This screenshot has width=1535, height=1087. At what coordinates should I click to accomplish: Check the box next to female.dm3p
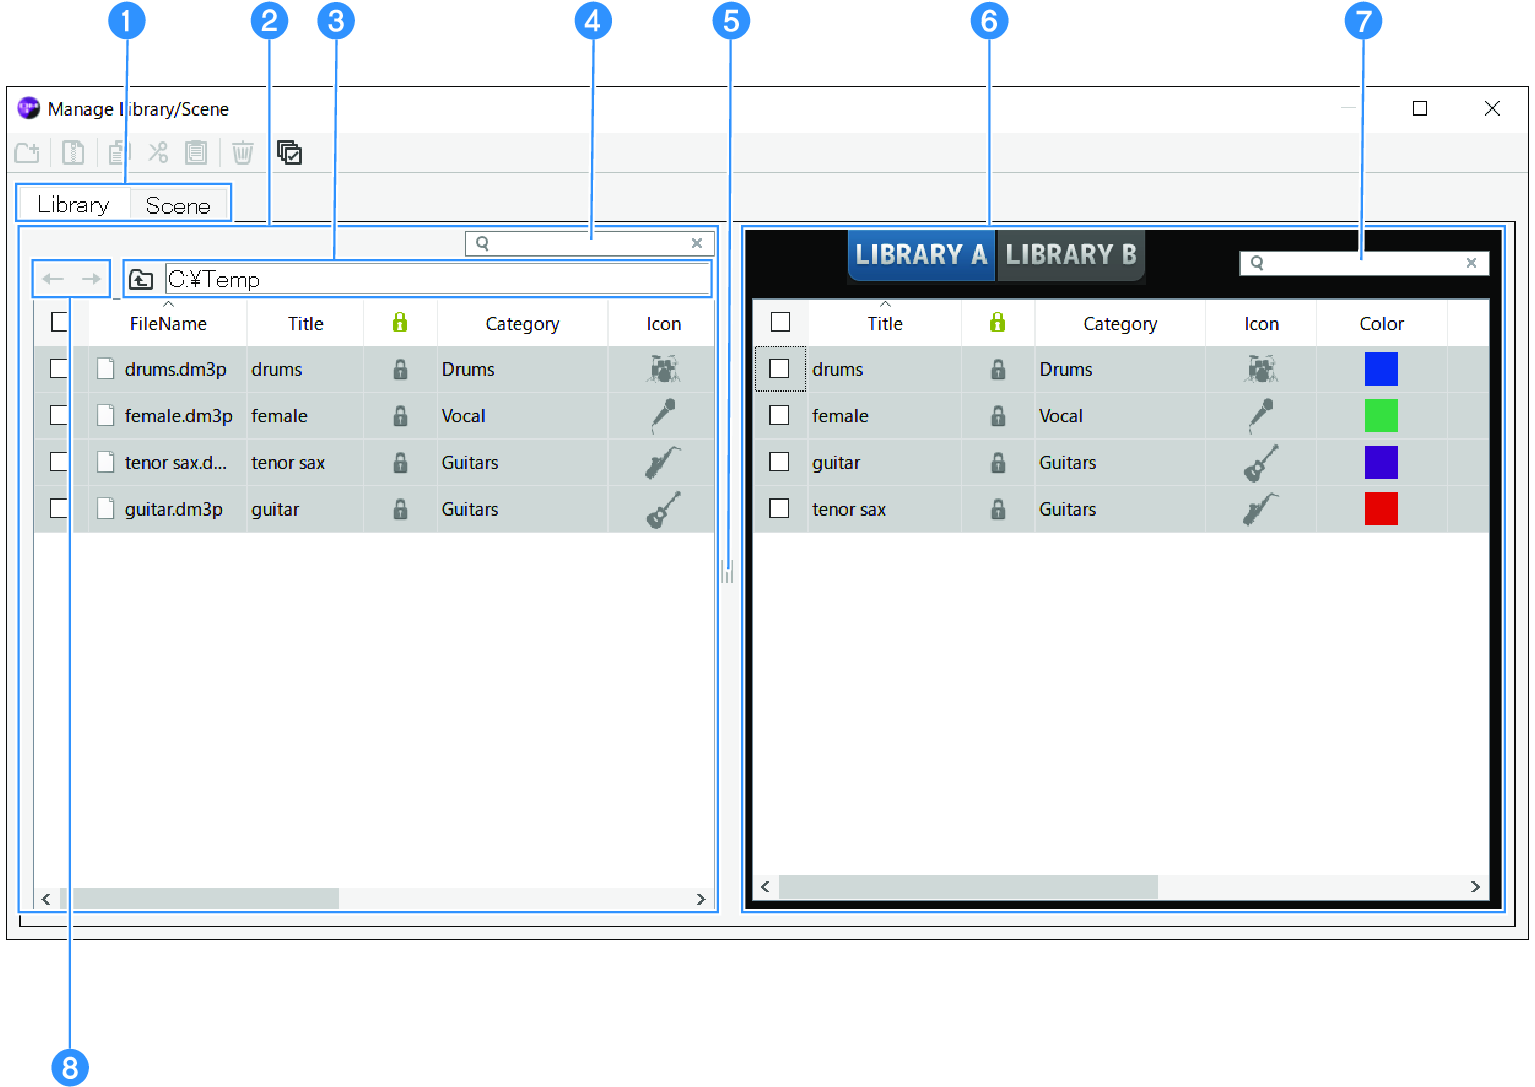(x=58, y=414)
